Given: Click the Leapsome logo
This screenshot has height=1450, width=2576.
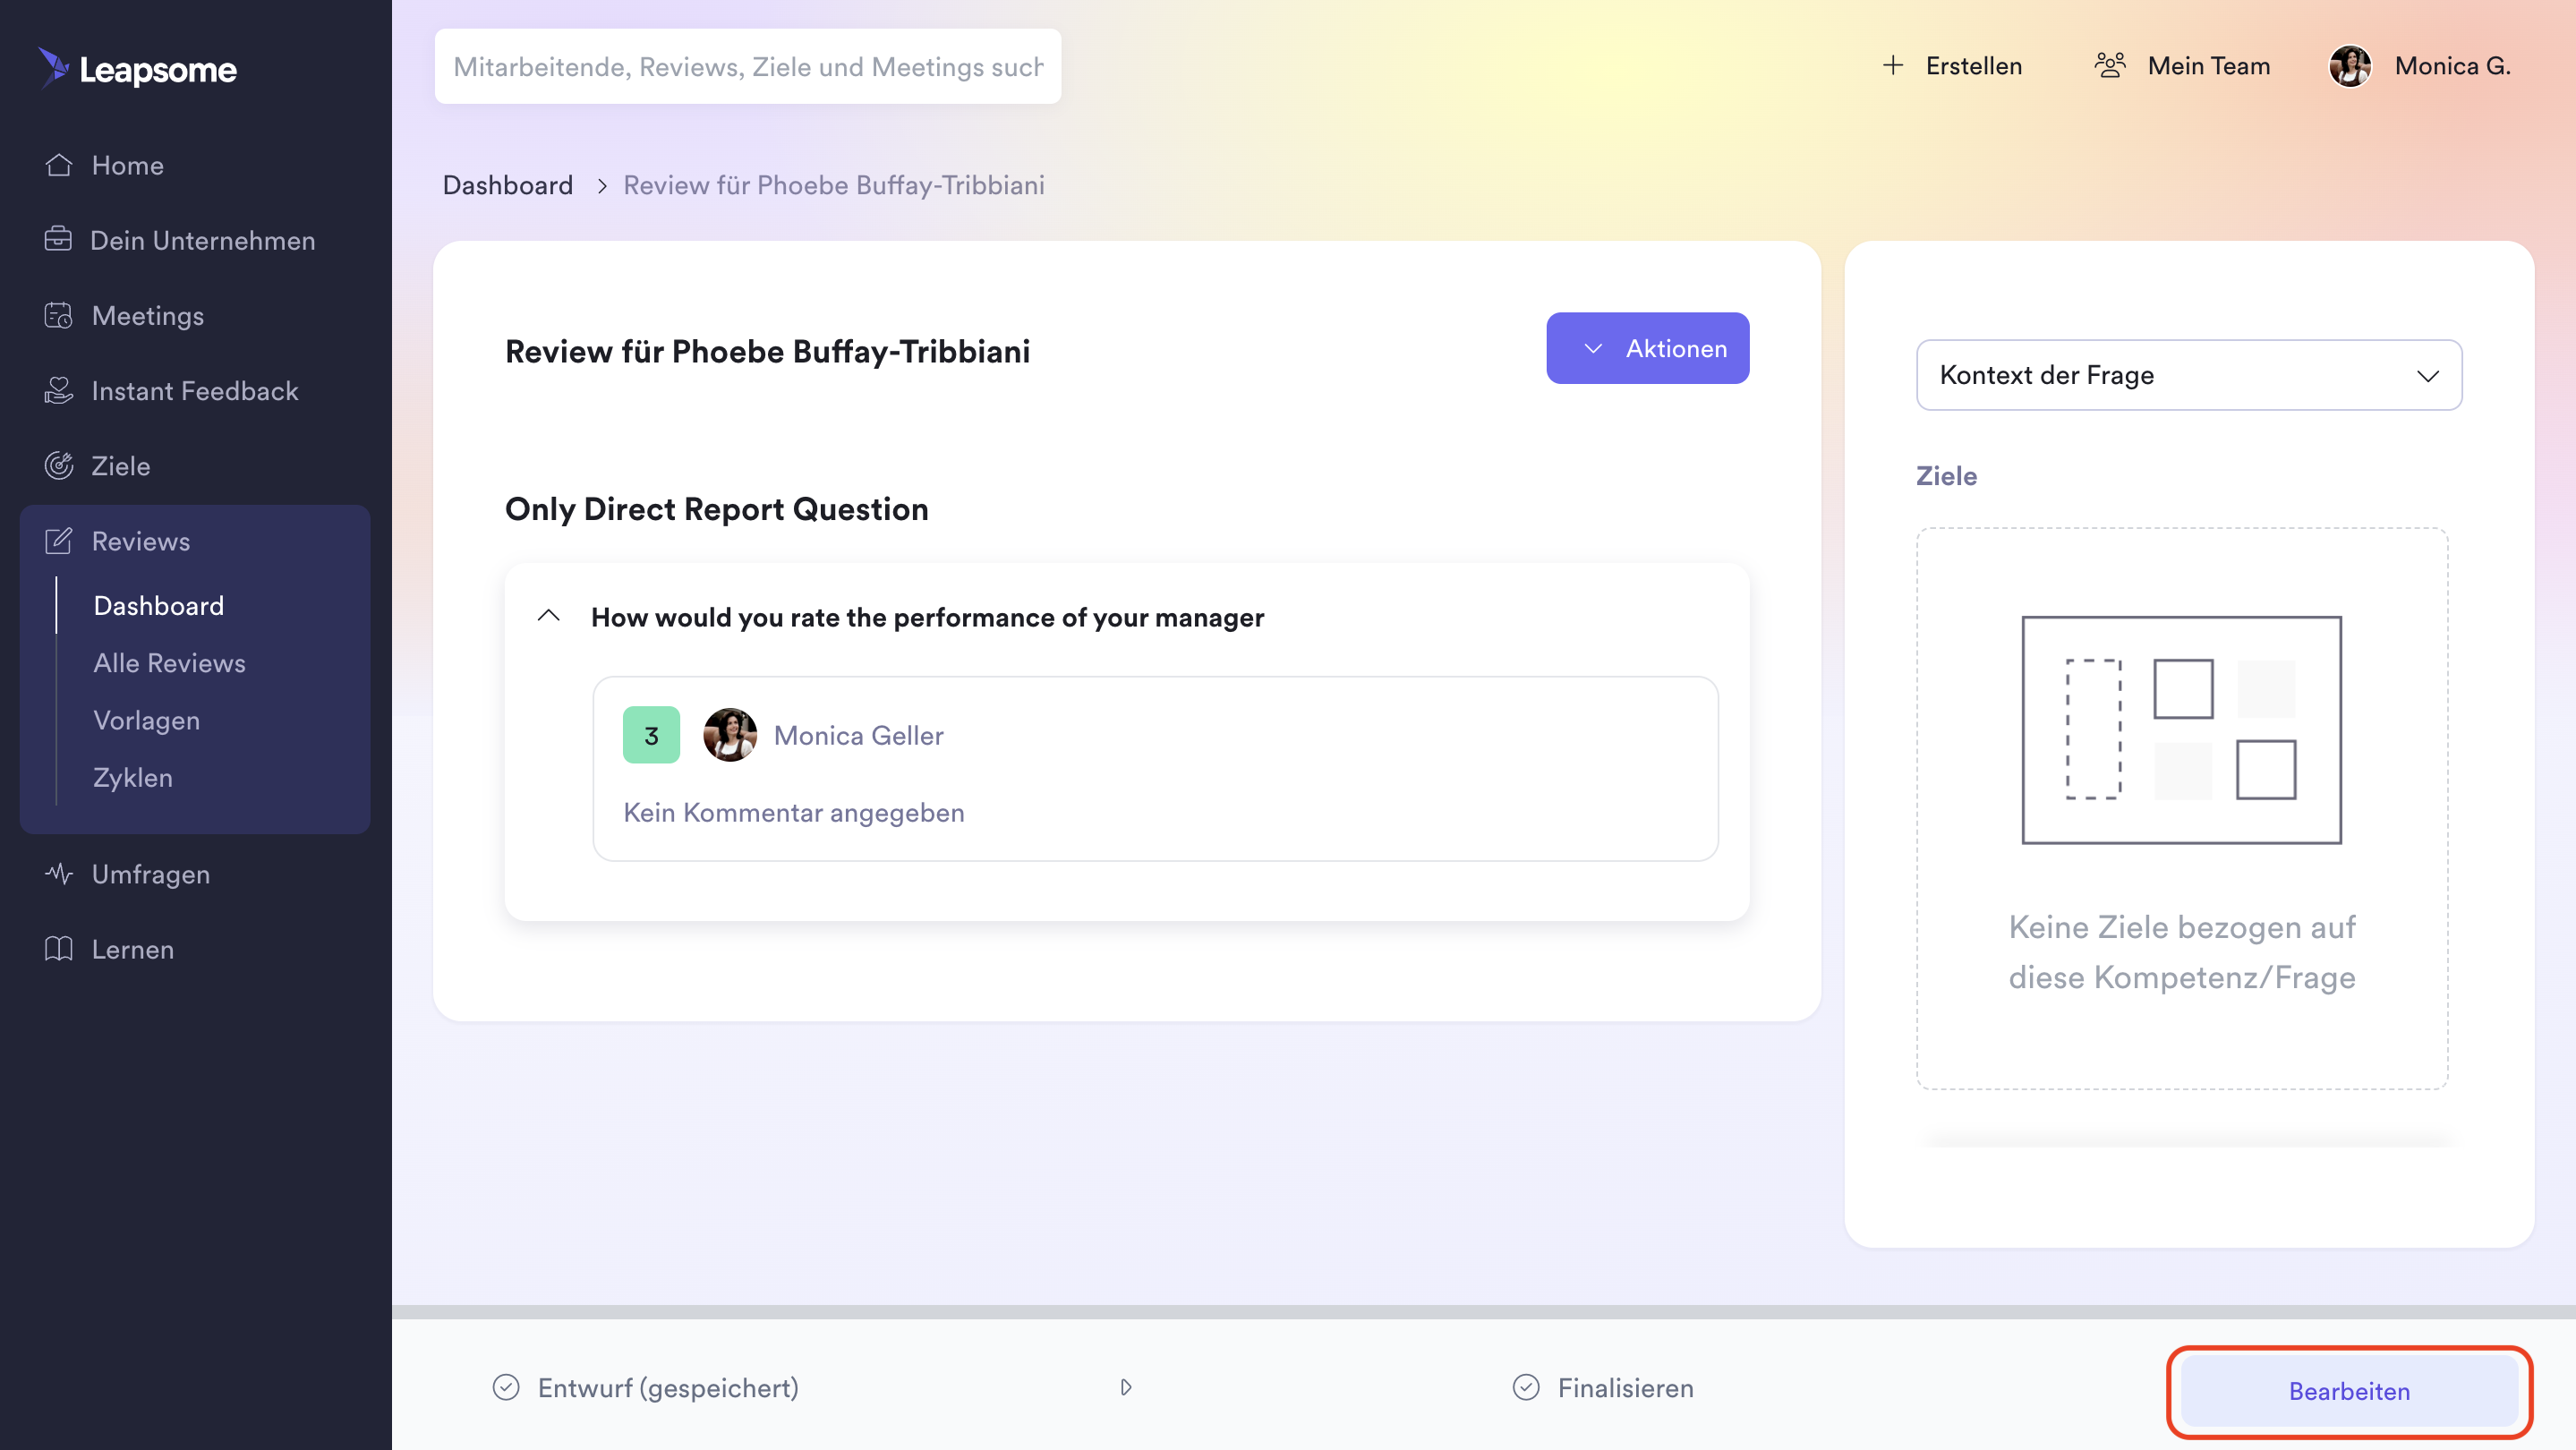Looking at the screenshot, I should (138, 69).
